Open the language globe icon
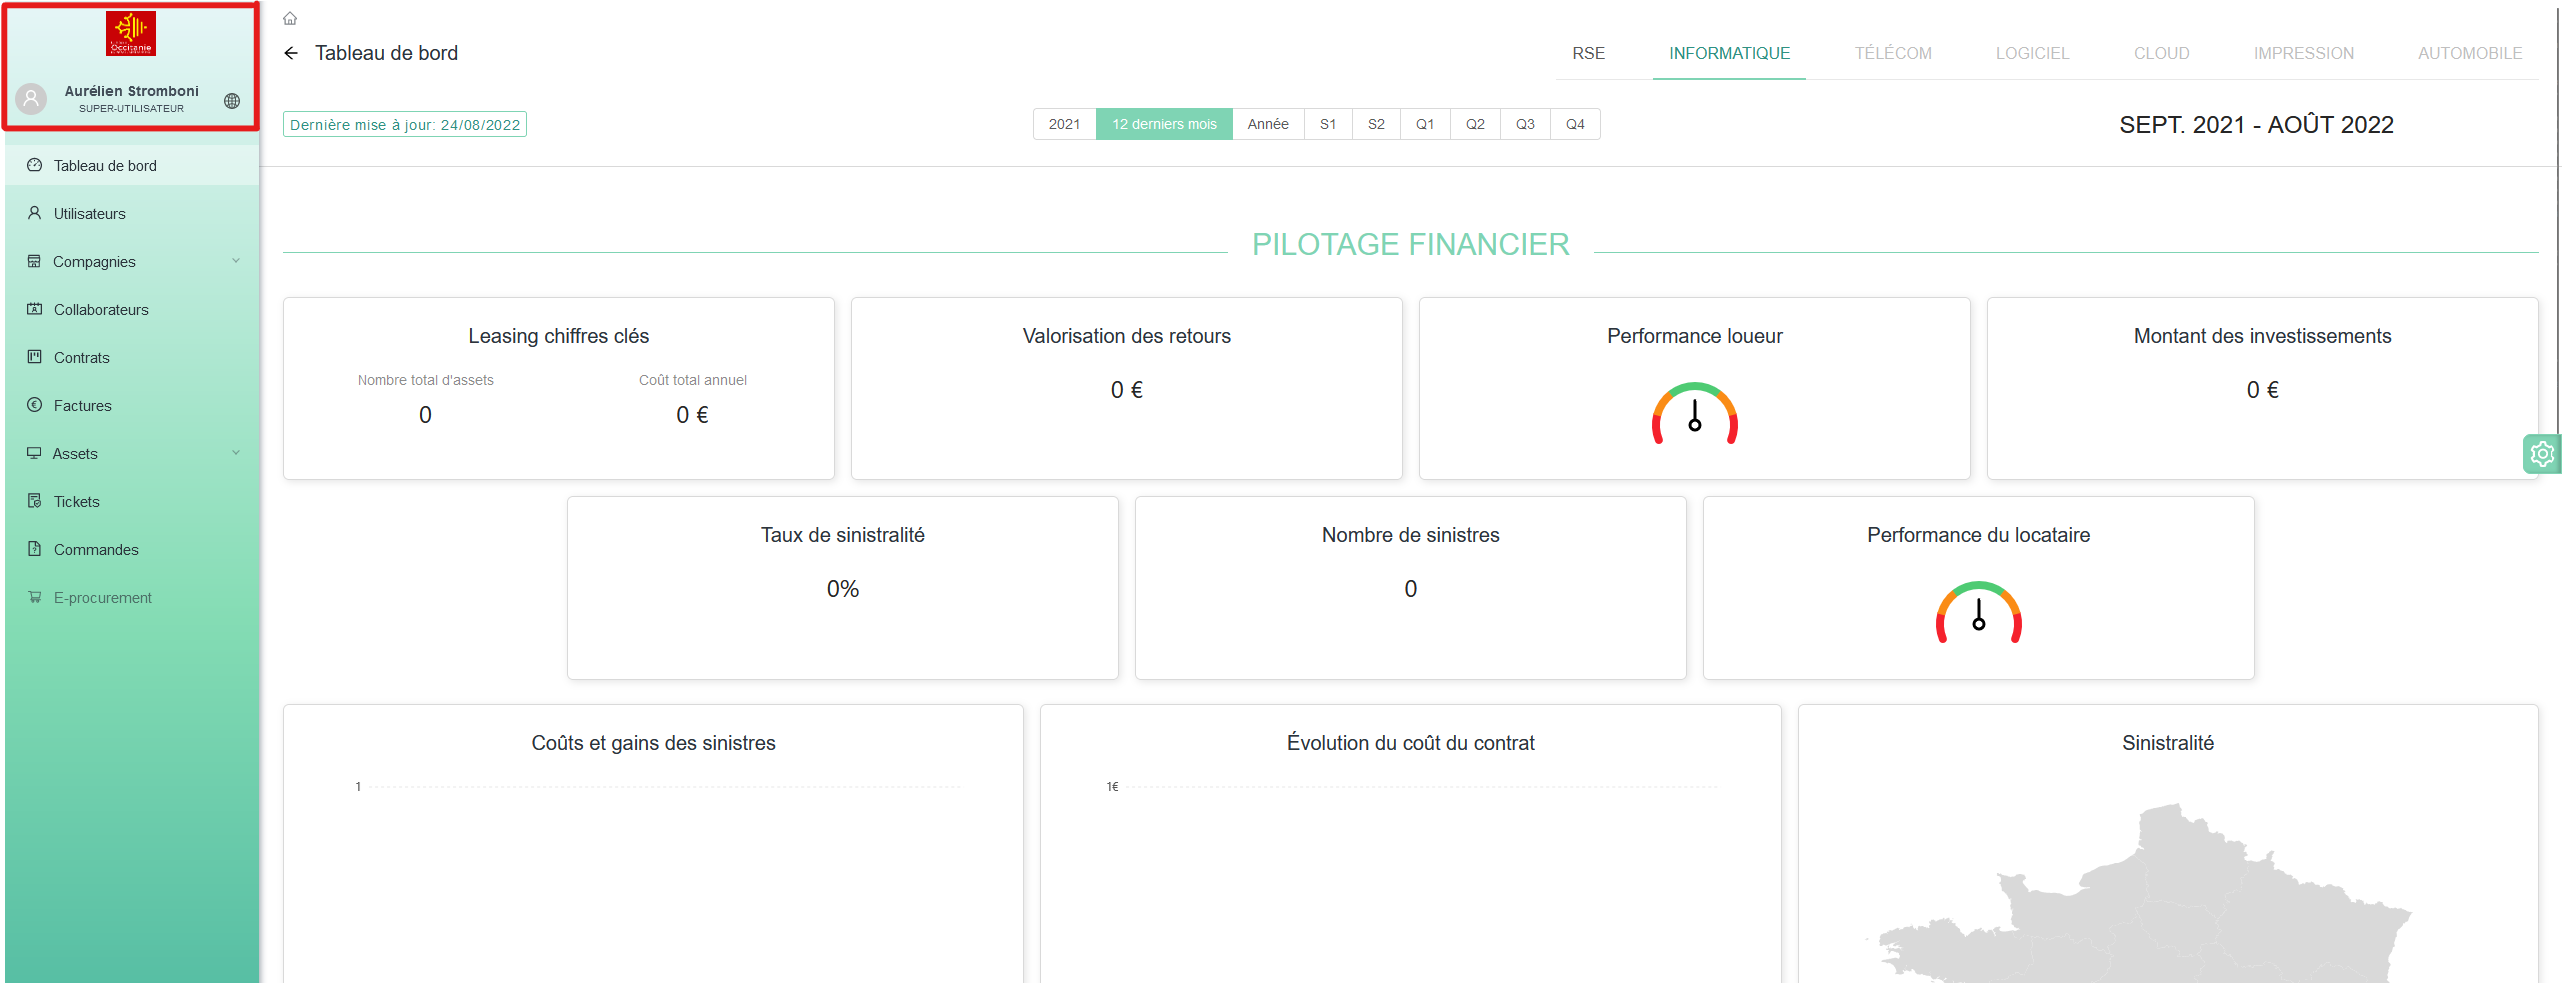 (x=232, y=101)
